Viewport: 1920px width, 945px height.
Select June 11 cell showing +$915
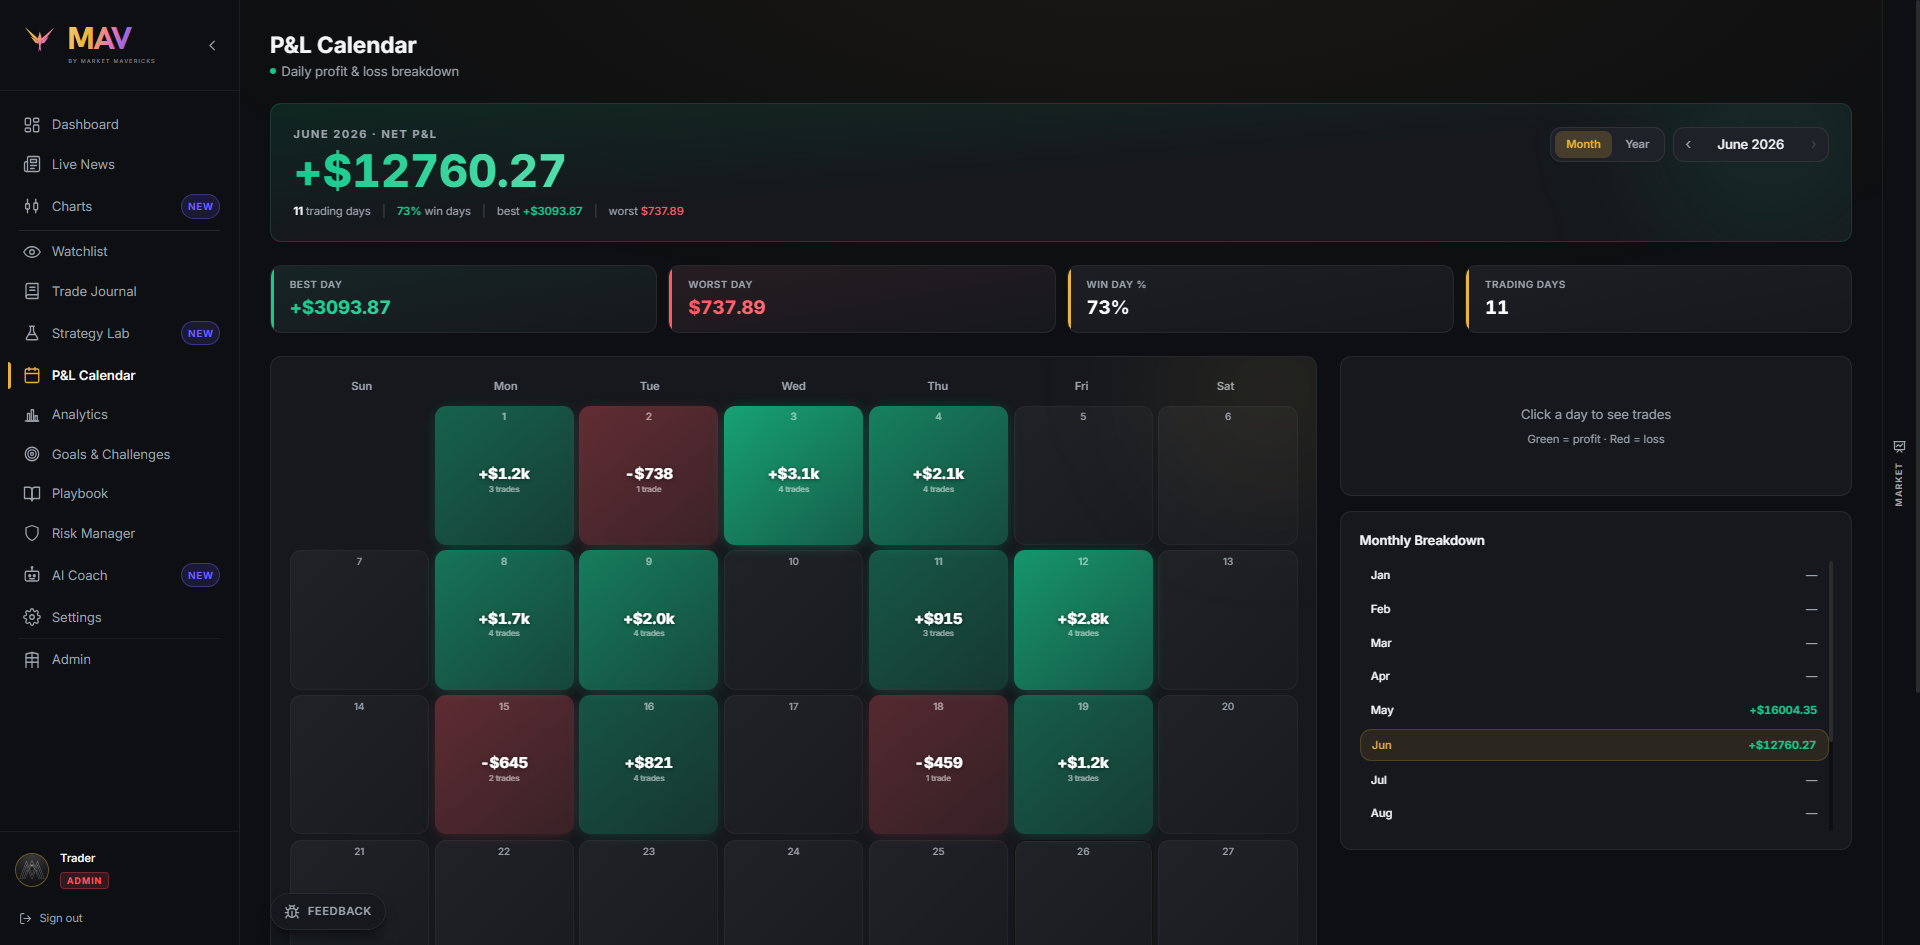tap(938, 620)
